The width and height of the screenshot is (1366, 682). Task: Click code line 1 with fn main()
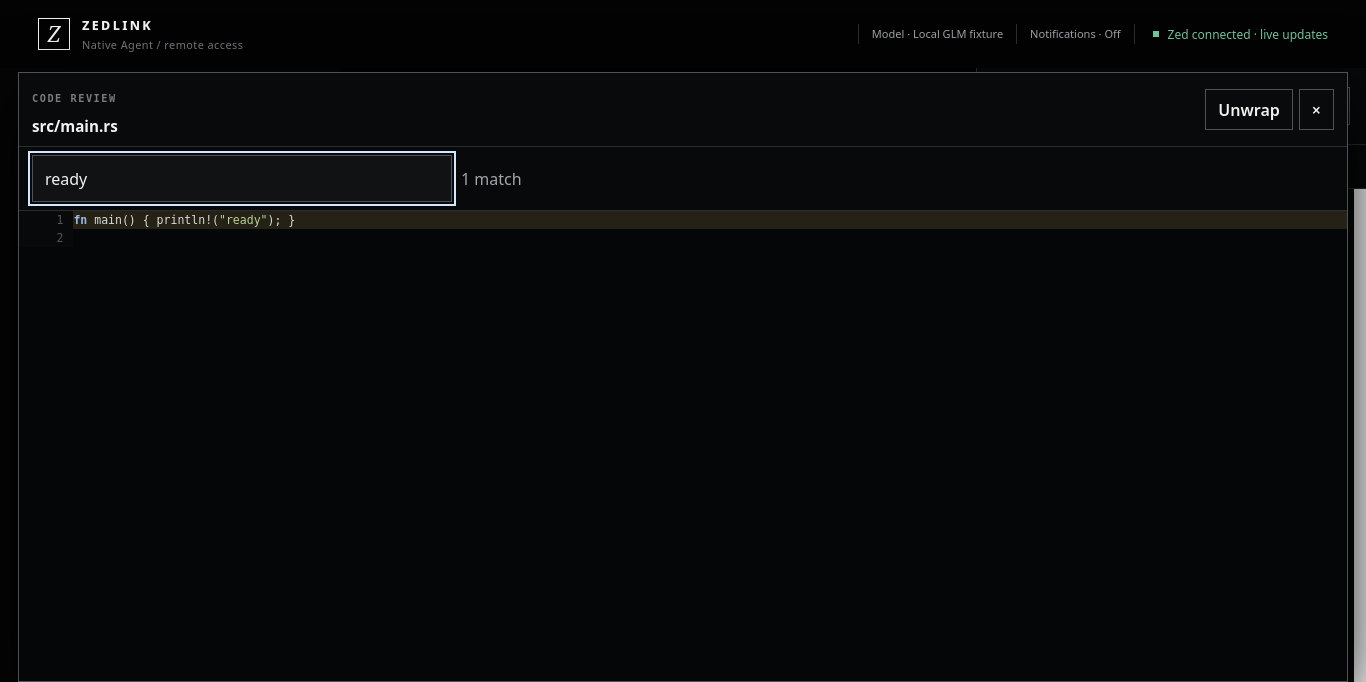point(710,220)
